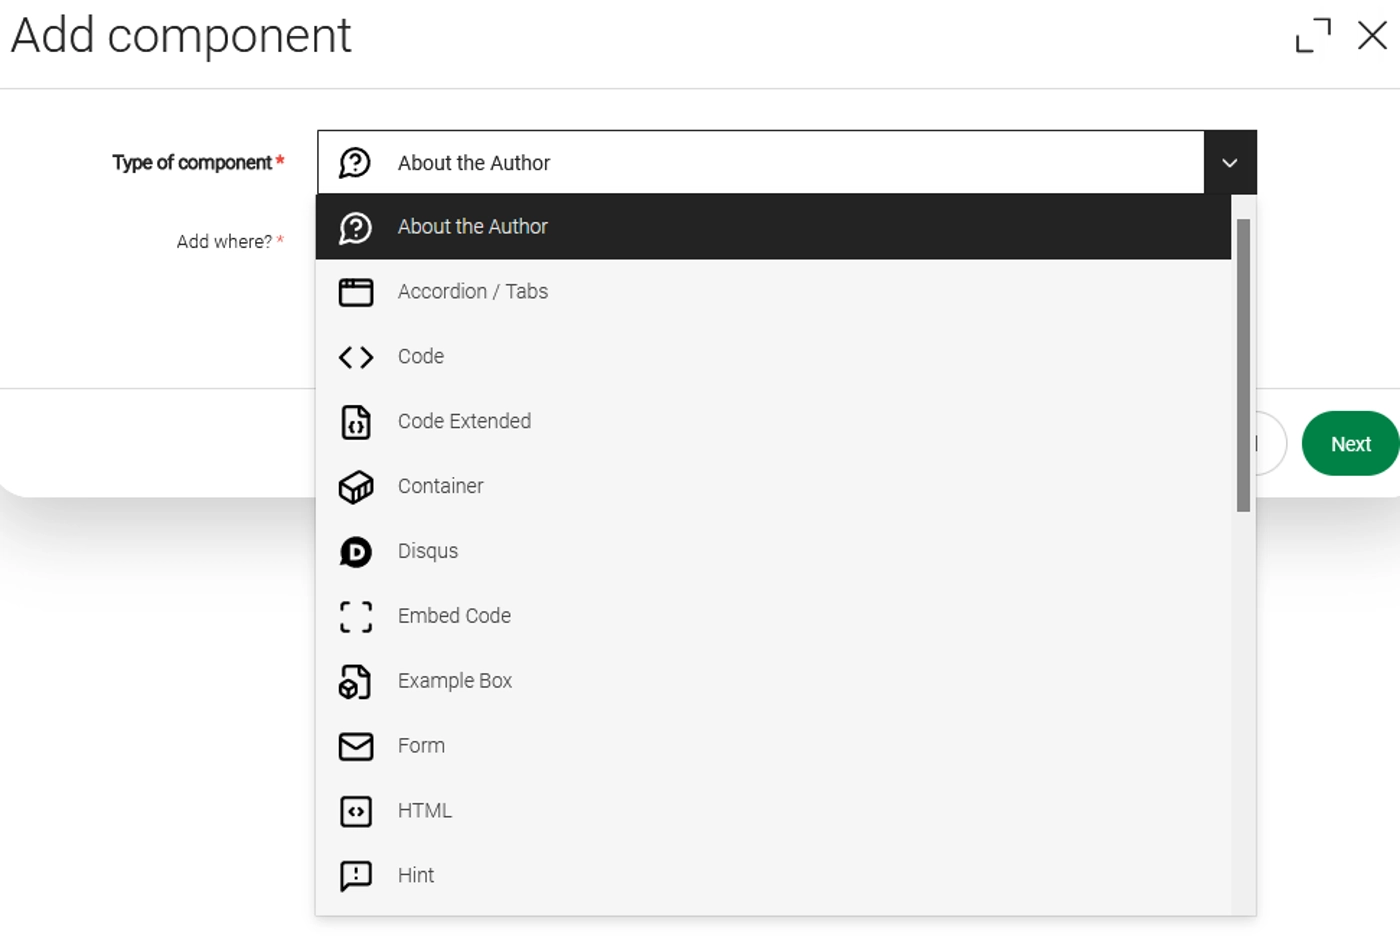The height and width of the screenshot is (940, 1400).
Task: Click the Container box icon
Action: pyautogui.click(x=355, y=487)
